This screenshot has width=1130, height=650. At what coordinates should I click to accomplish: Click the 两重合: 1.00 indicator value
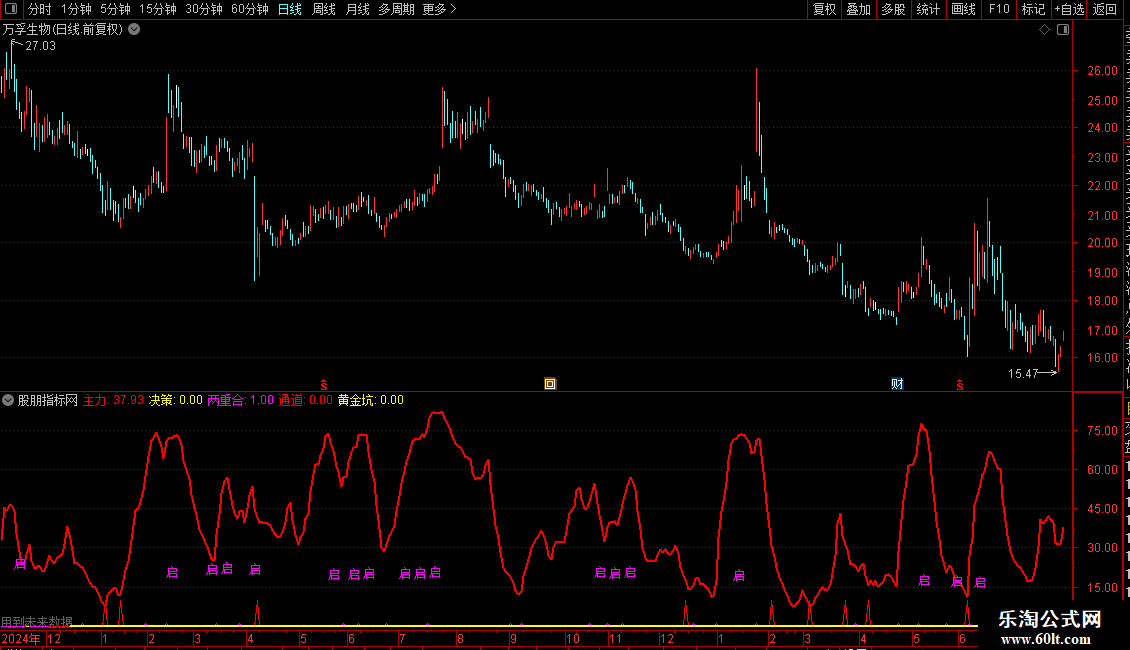point(241,400)
